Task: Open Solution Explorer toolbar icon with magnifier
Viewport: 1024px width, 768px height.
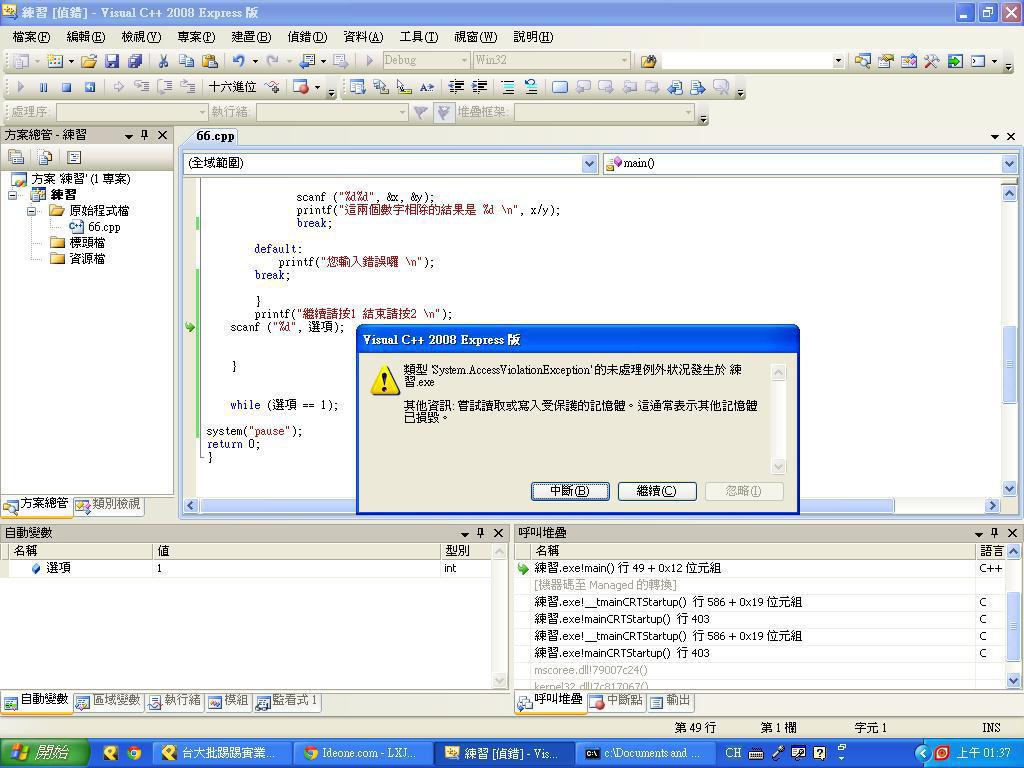Action: click(x=862, y=61)
